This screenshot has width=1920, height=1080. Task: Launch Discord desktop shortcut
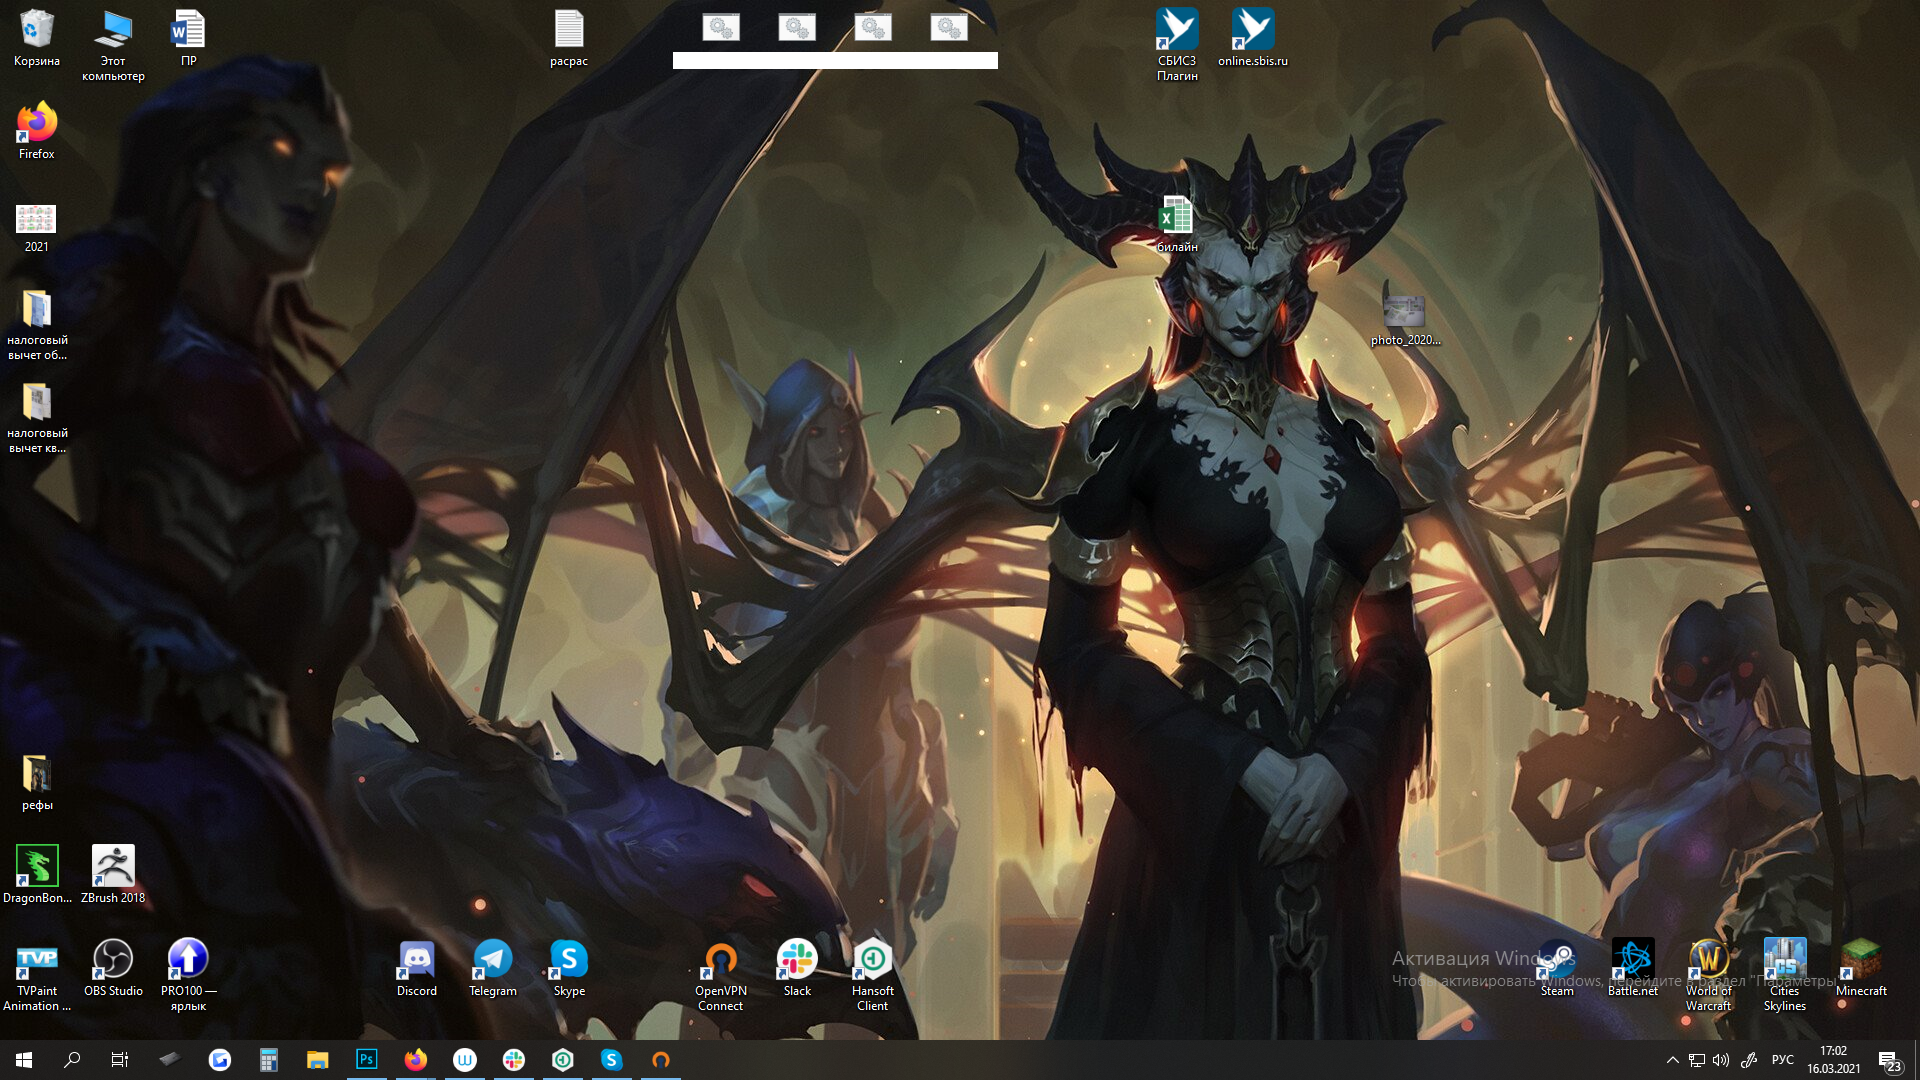click(417, 968)
